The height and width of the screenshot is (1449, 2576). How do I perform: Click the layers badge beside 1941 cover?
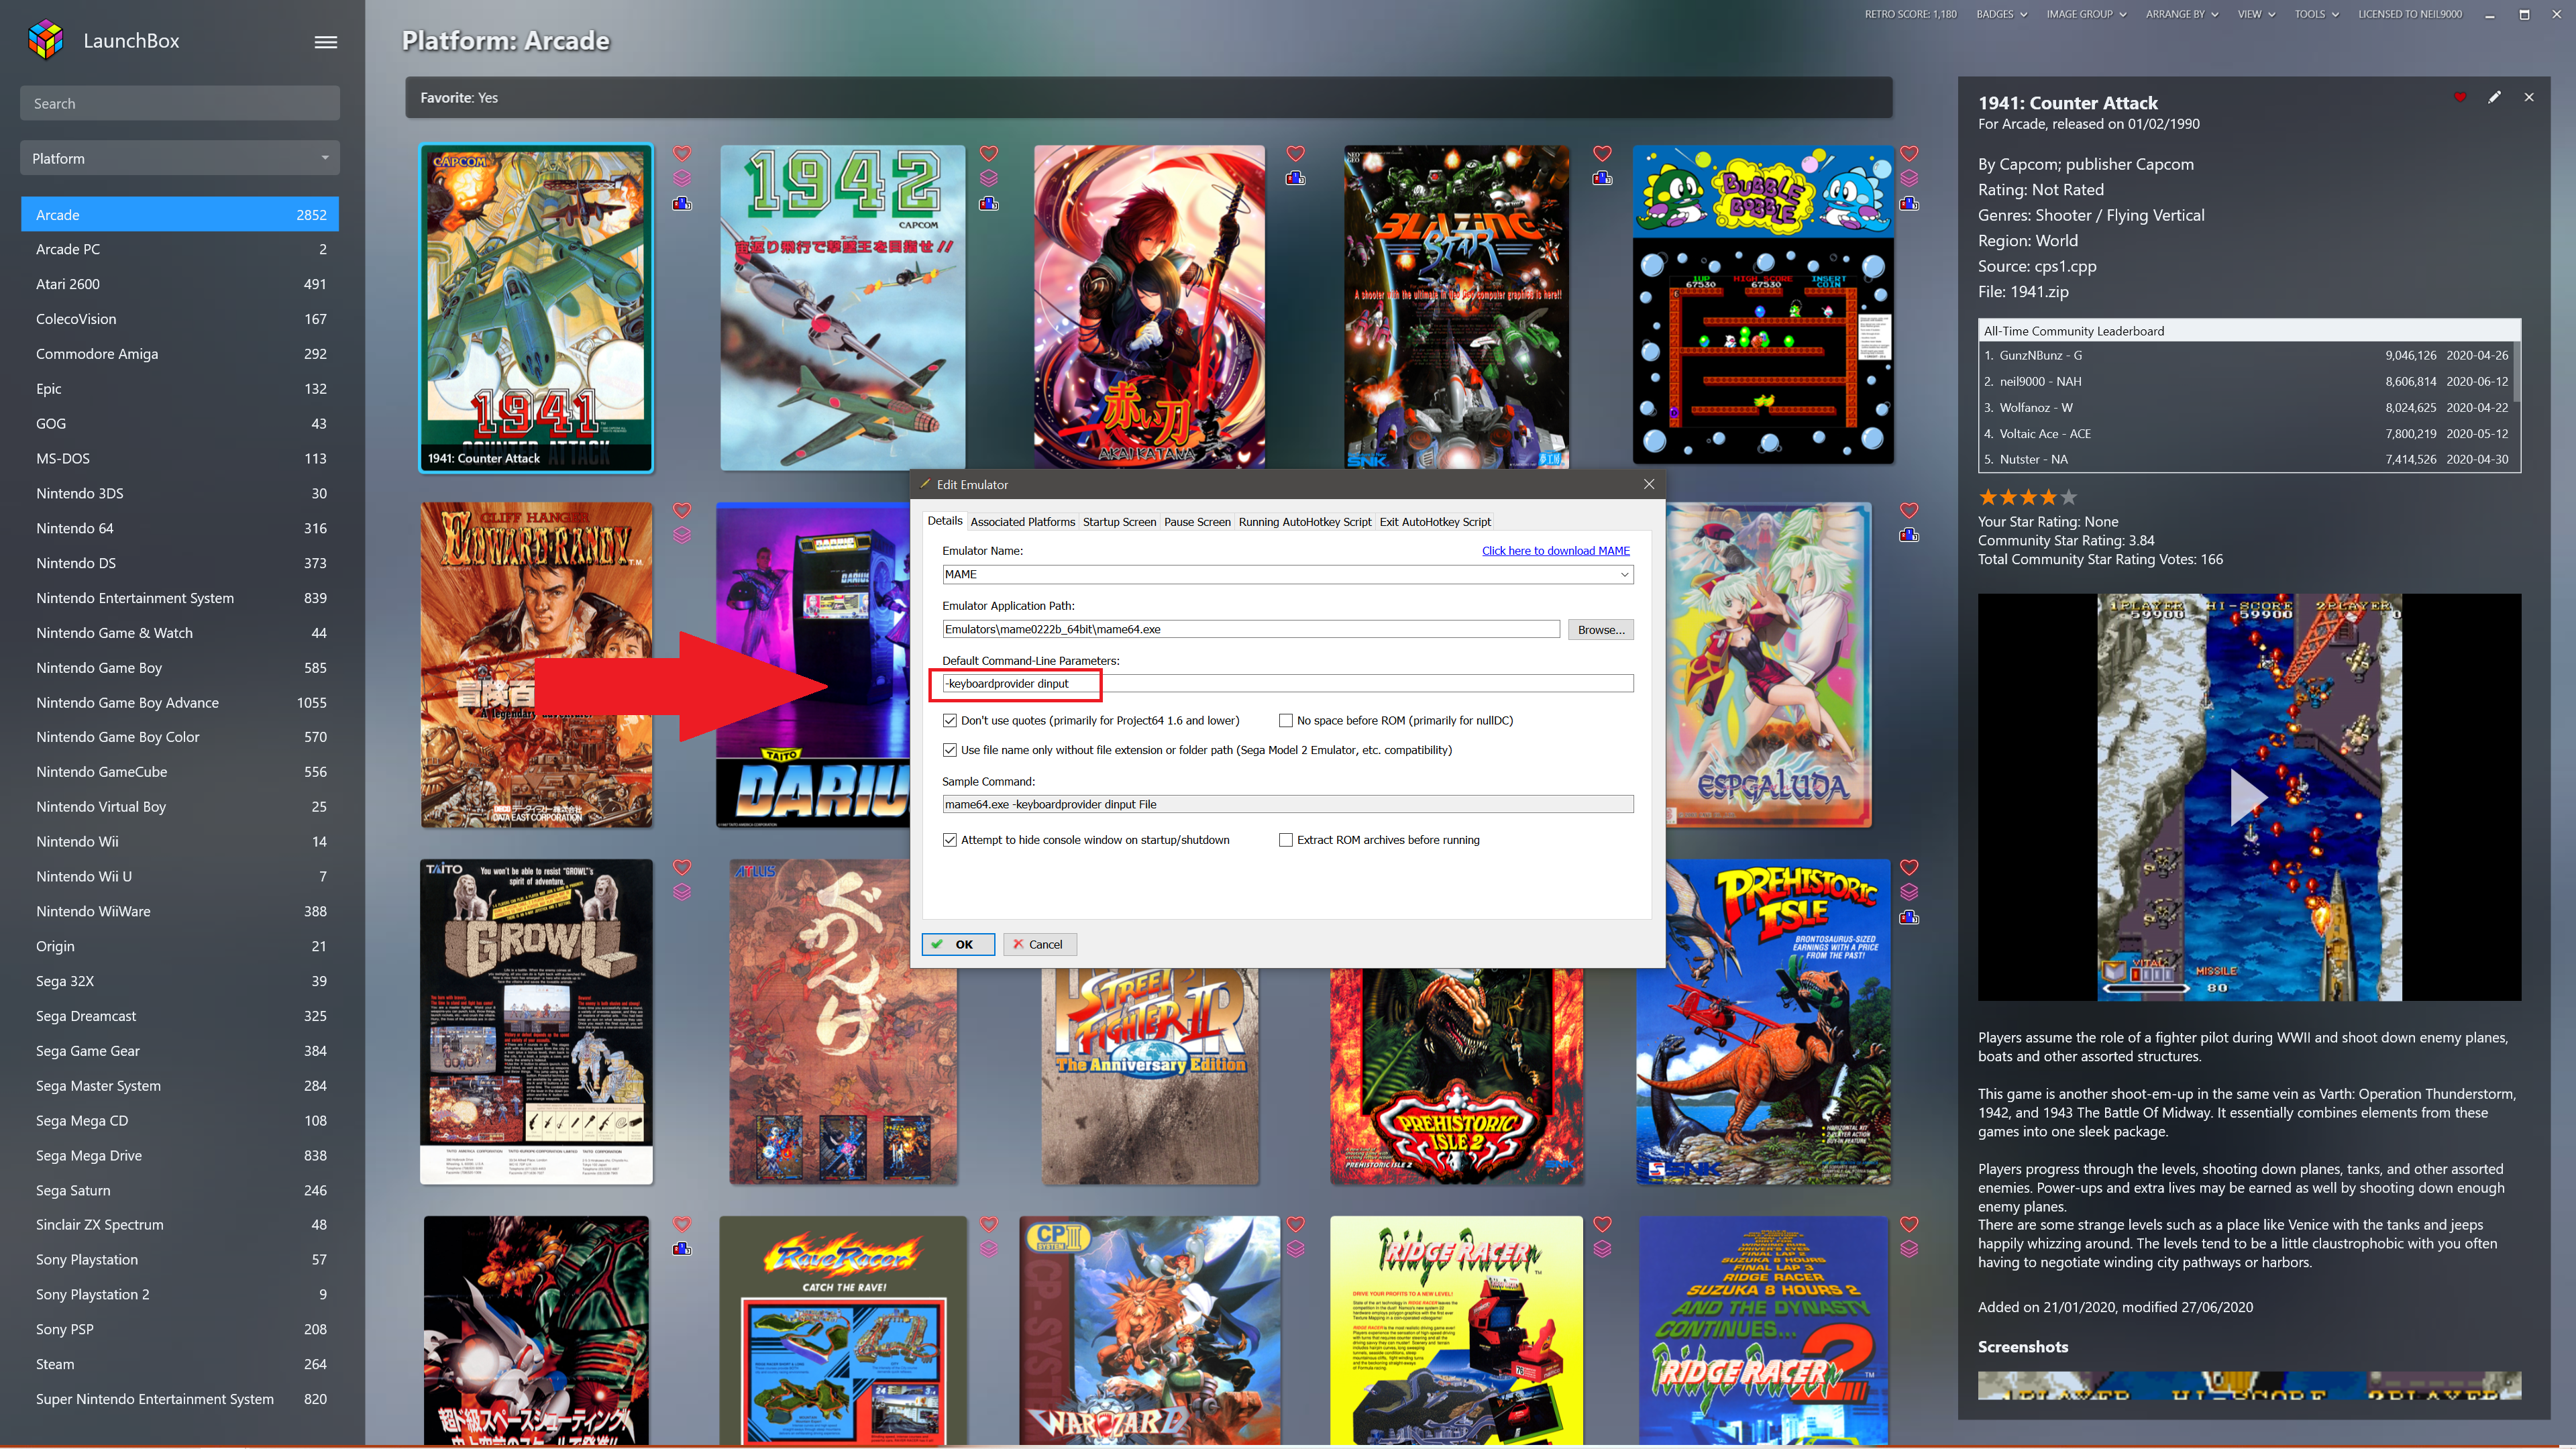click(682, 179)
